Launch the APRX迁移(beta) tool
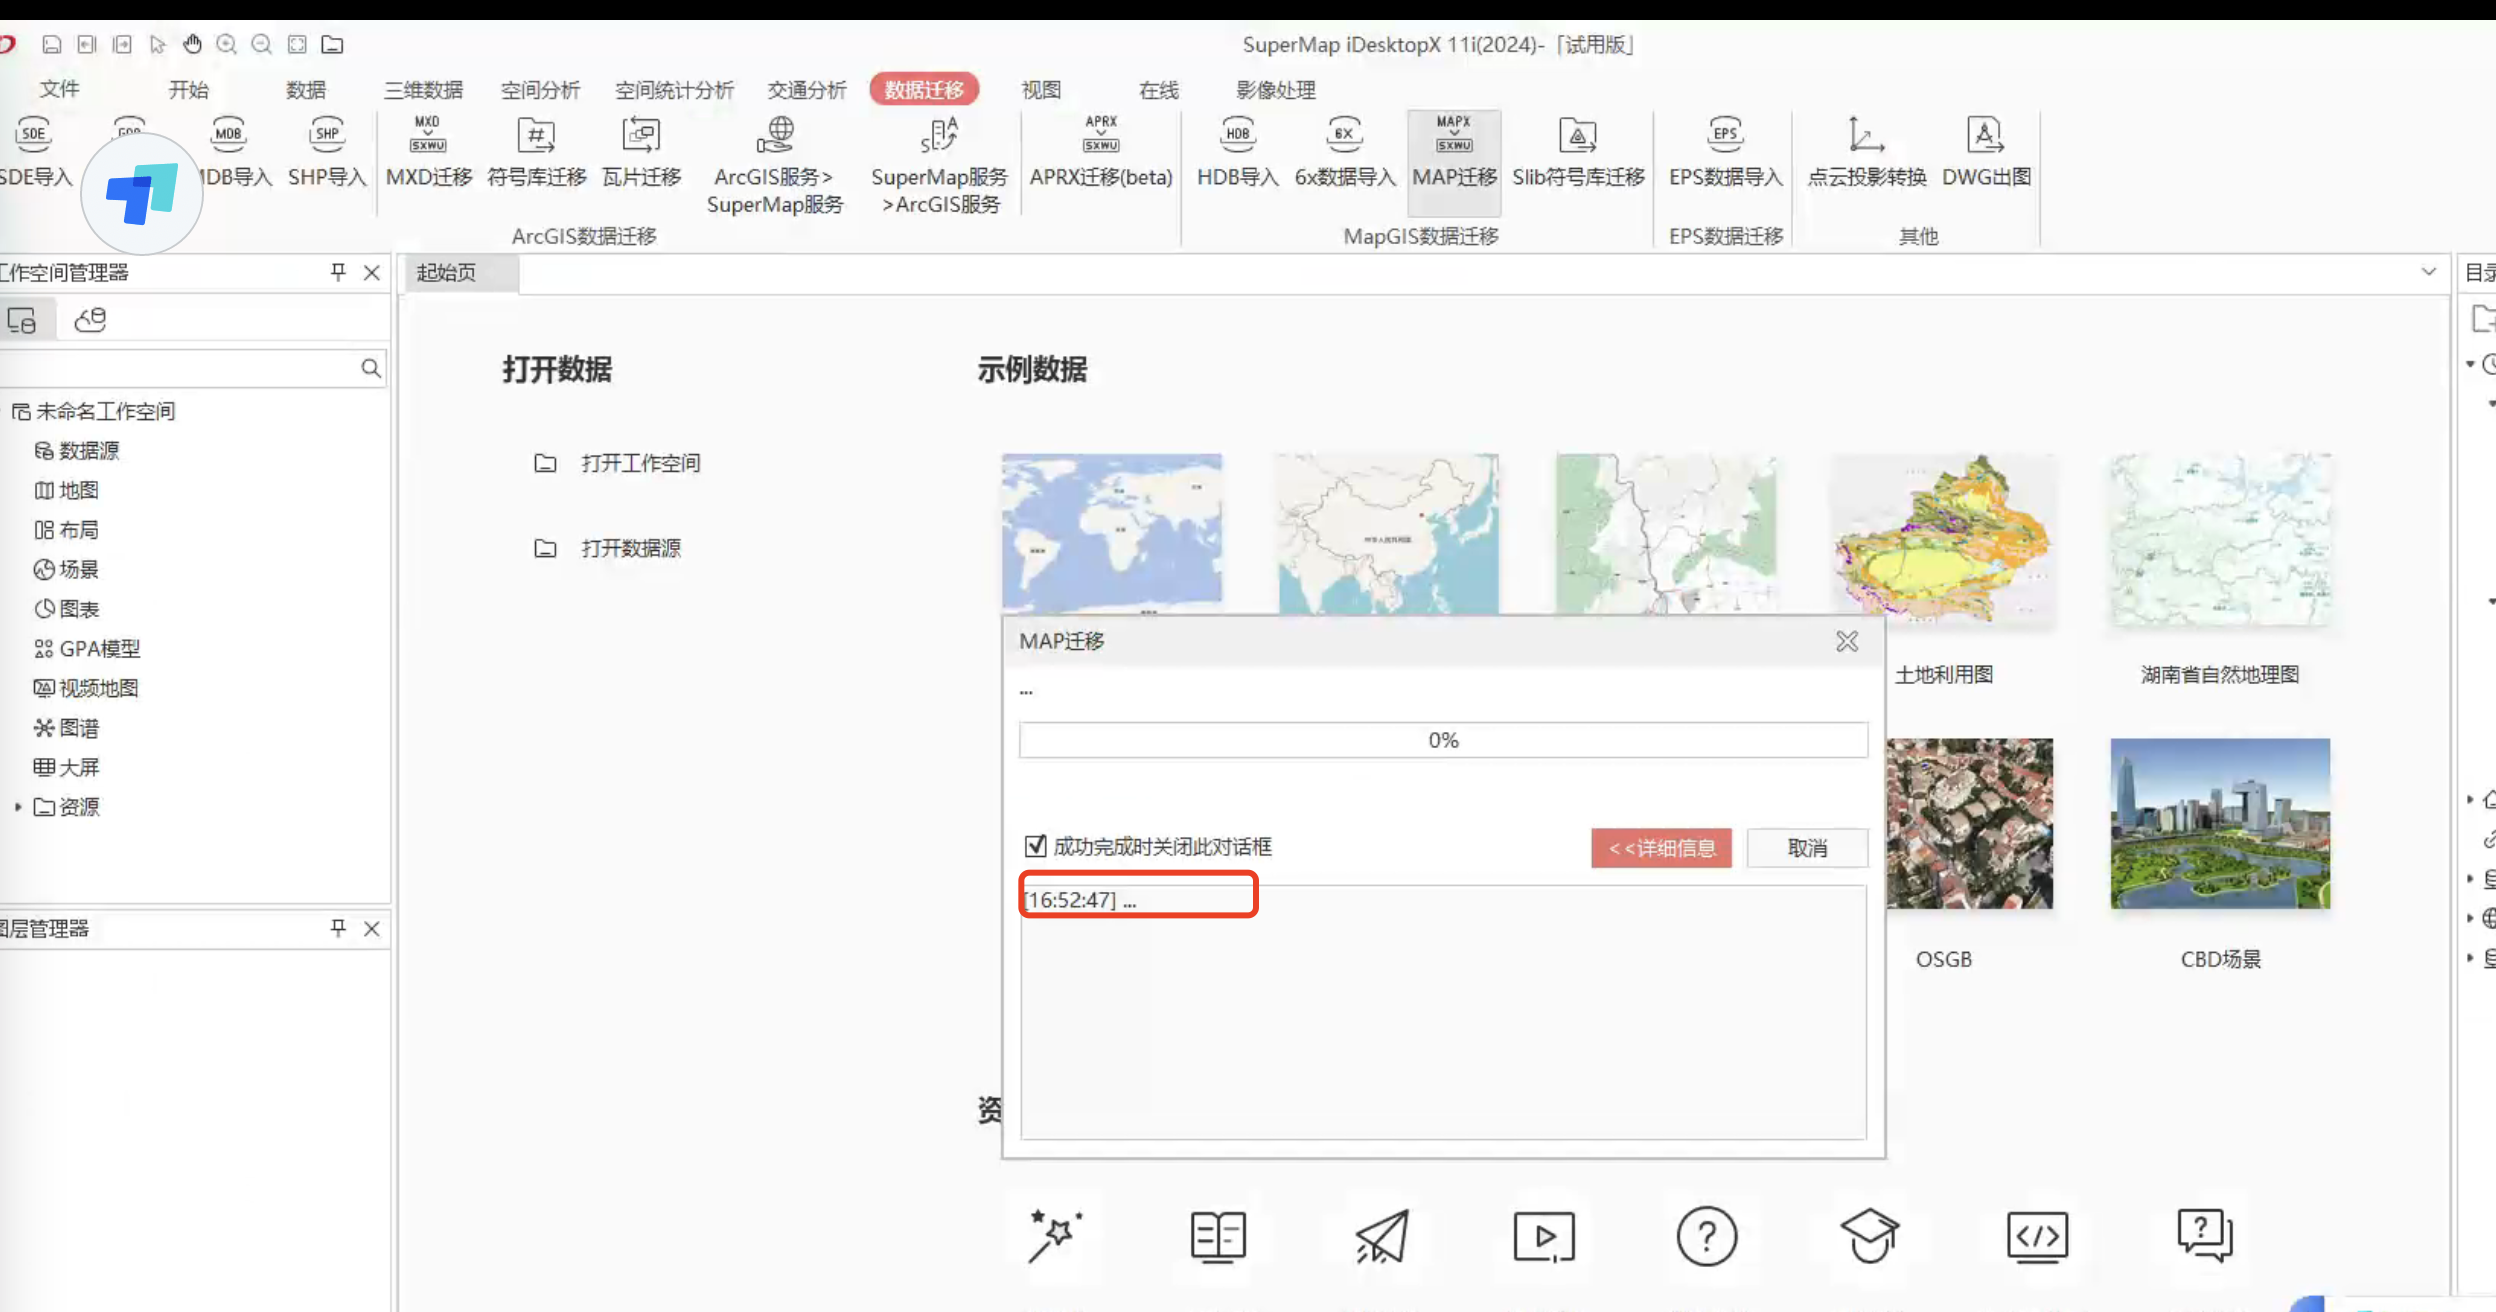The image size is (2496, 1312). (x=1101, y=152)
